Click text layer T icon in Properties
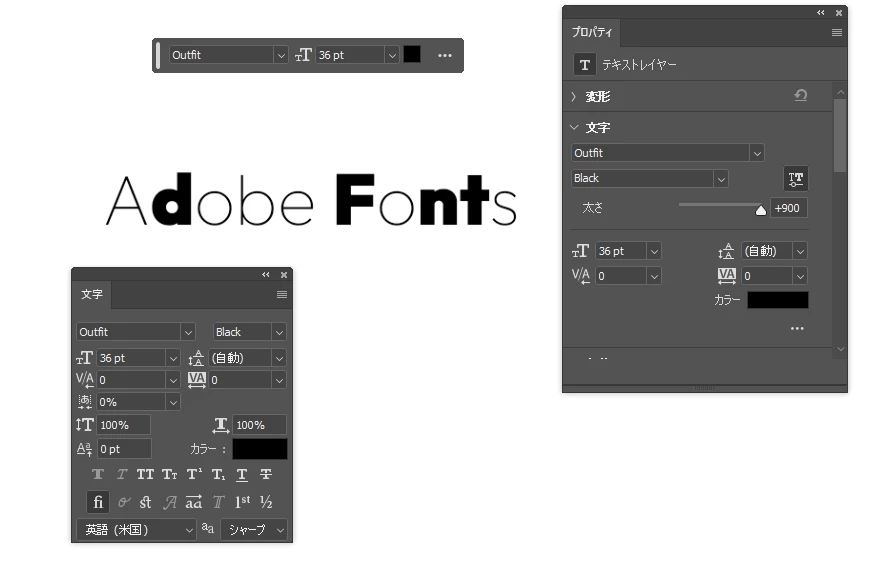The image size is (886, 562). click(x=585, y=65)
